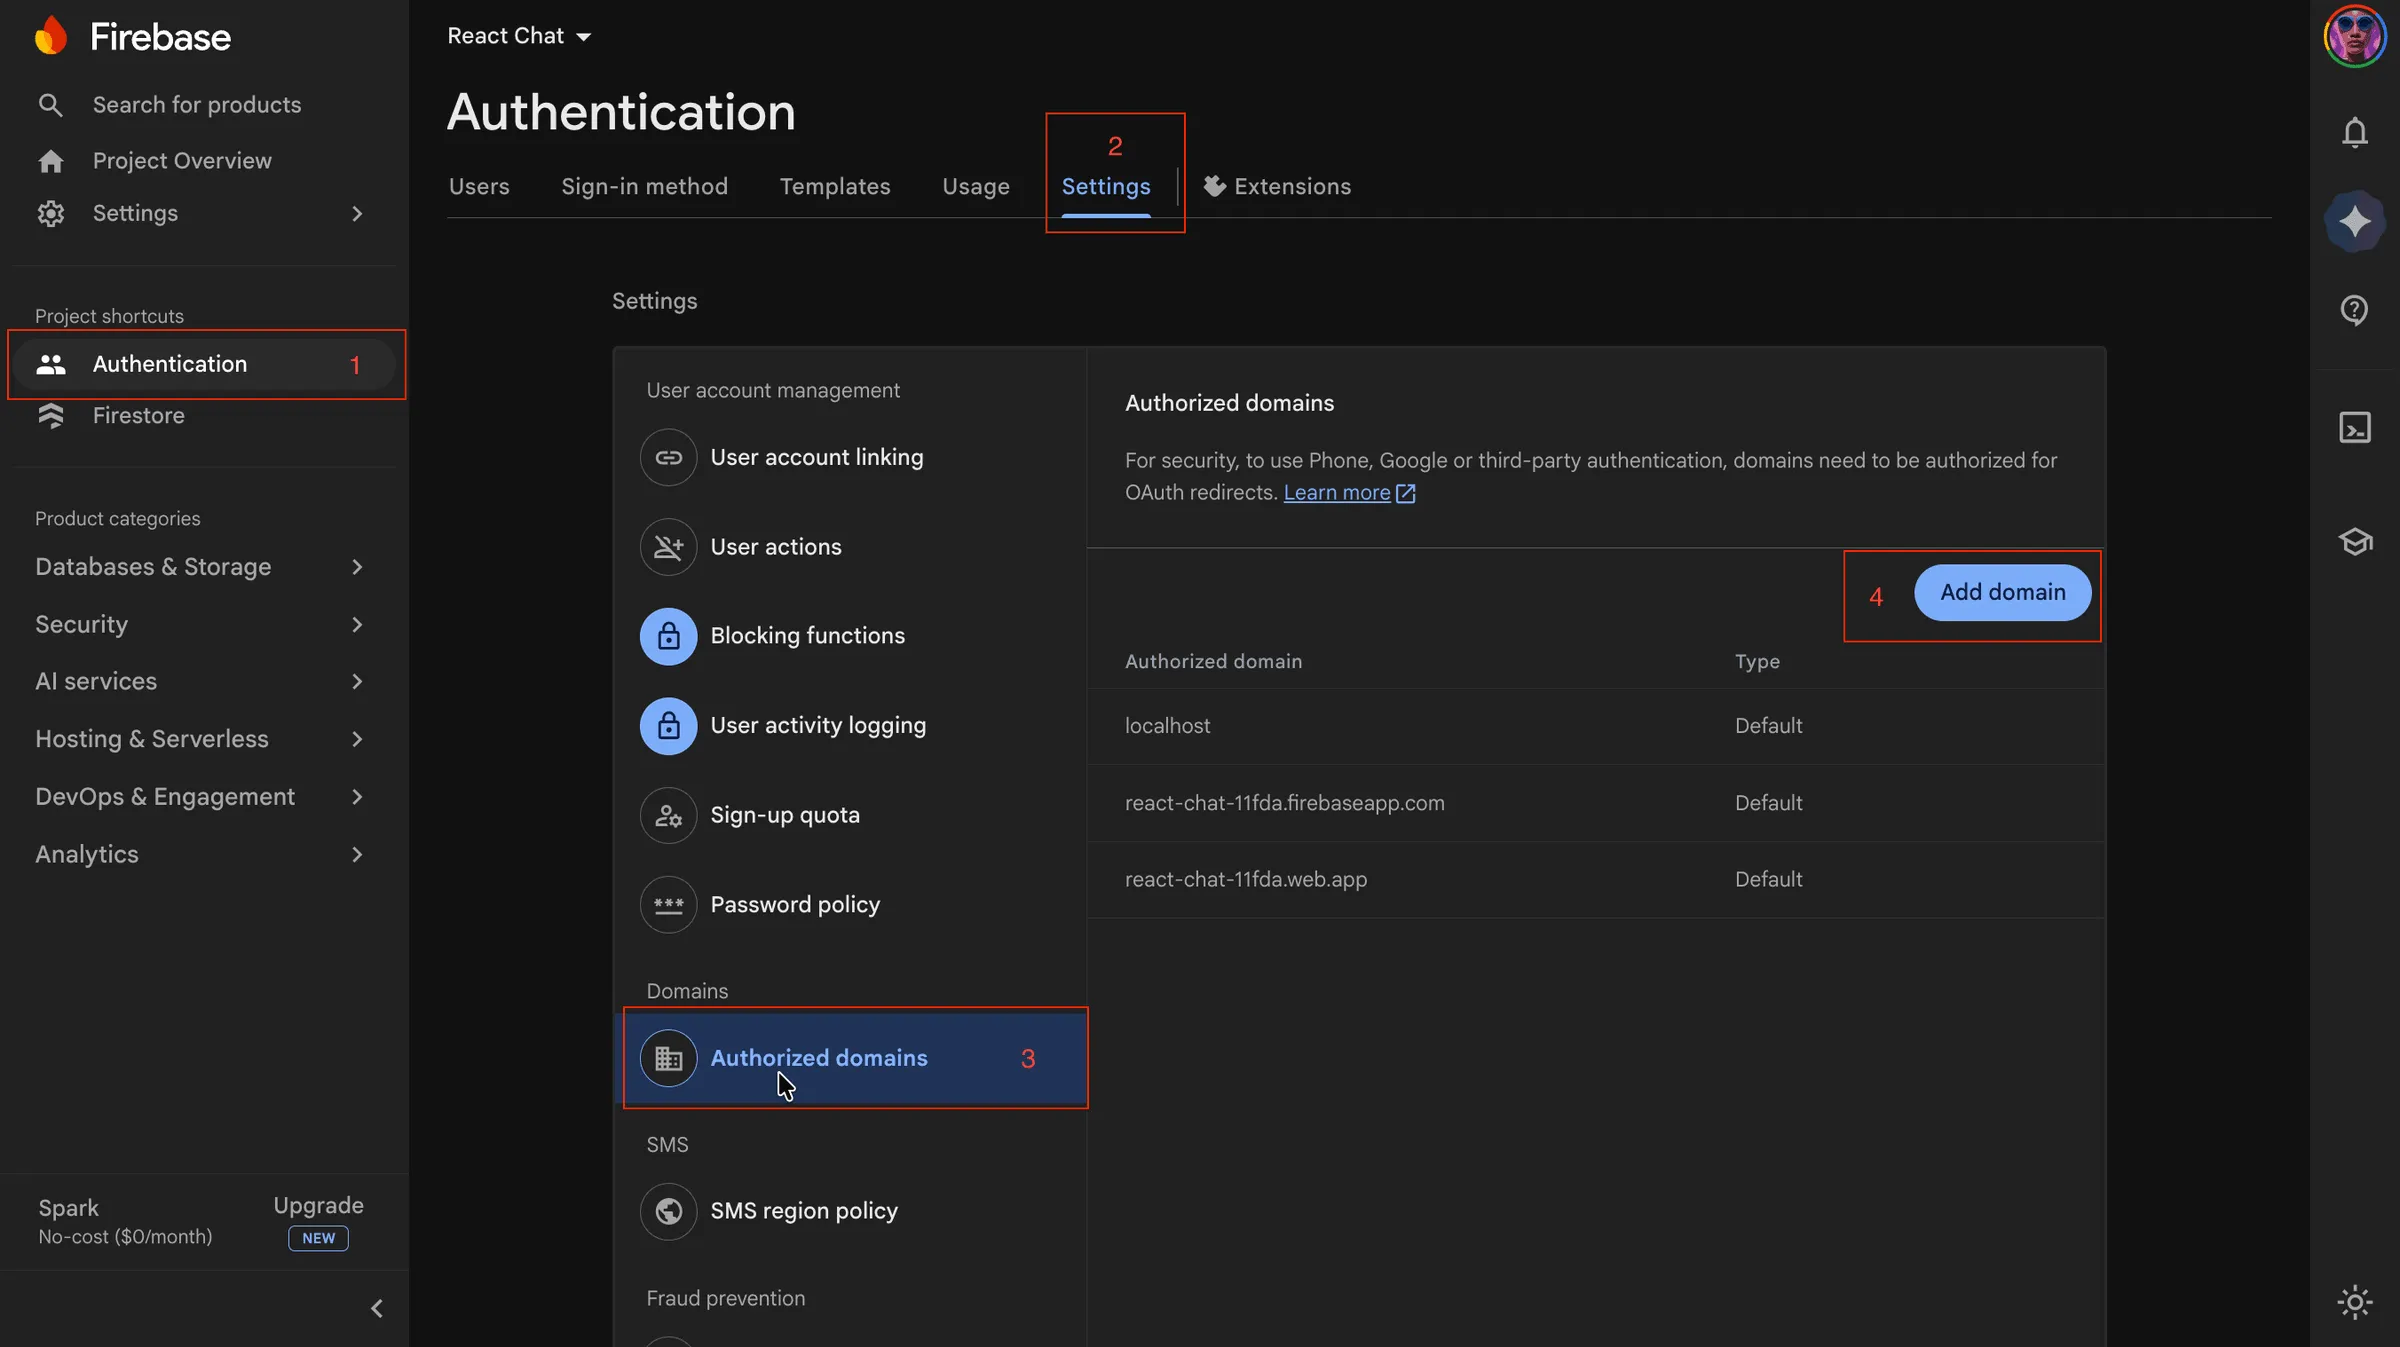Open the help question mark icon

2355,310
